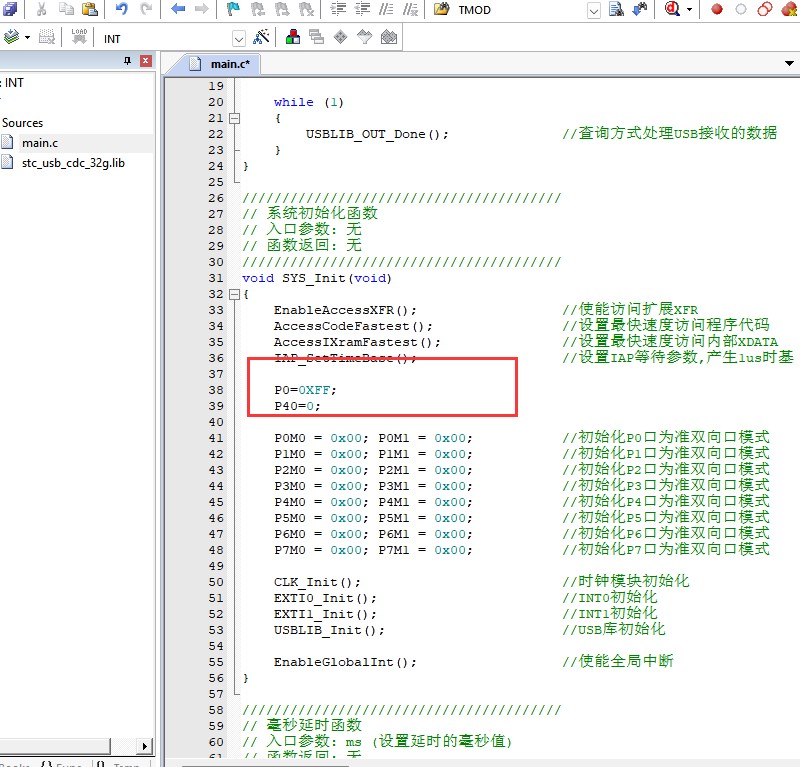Disable all breakpoints
The height and width of the screenshot is (767, 800).
coord(765,9)
